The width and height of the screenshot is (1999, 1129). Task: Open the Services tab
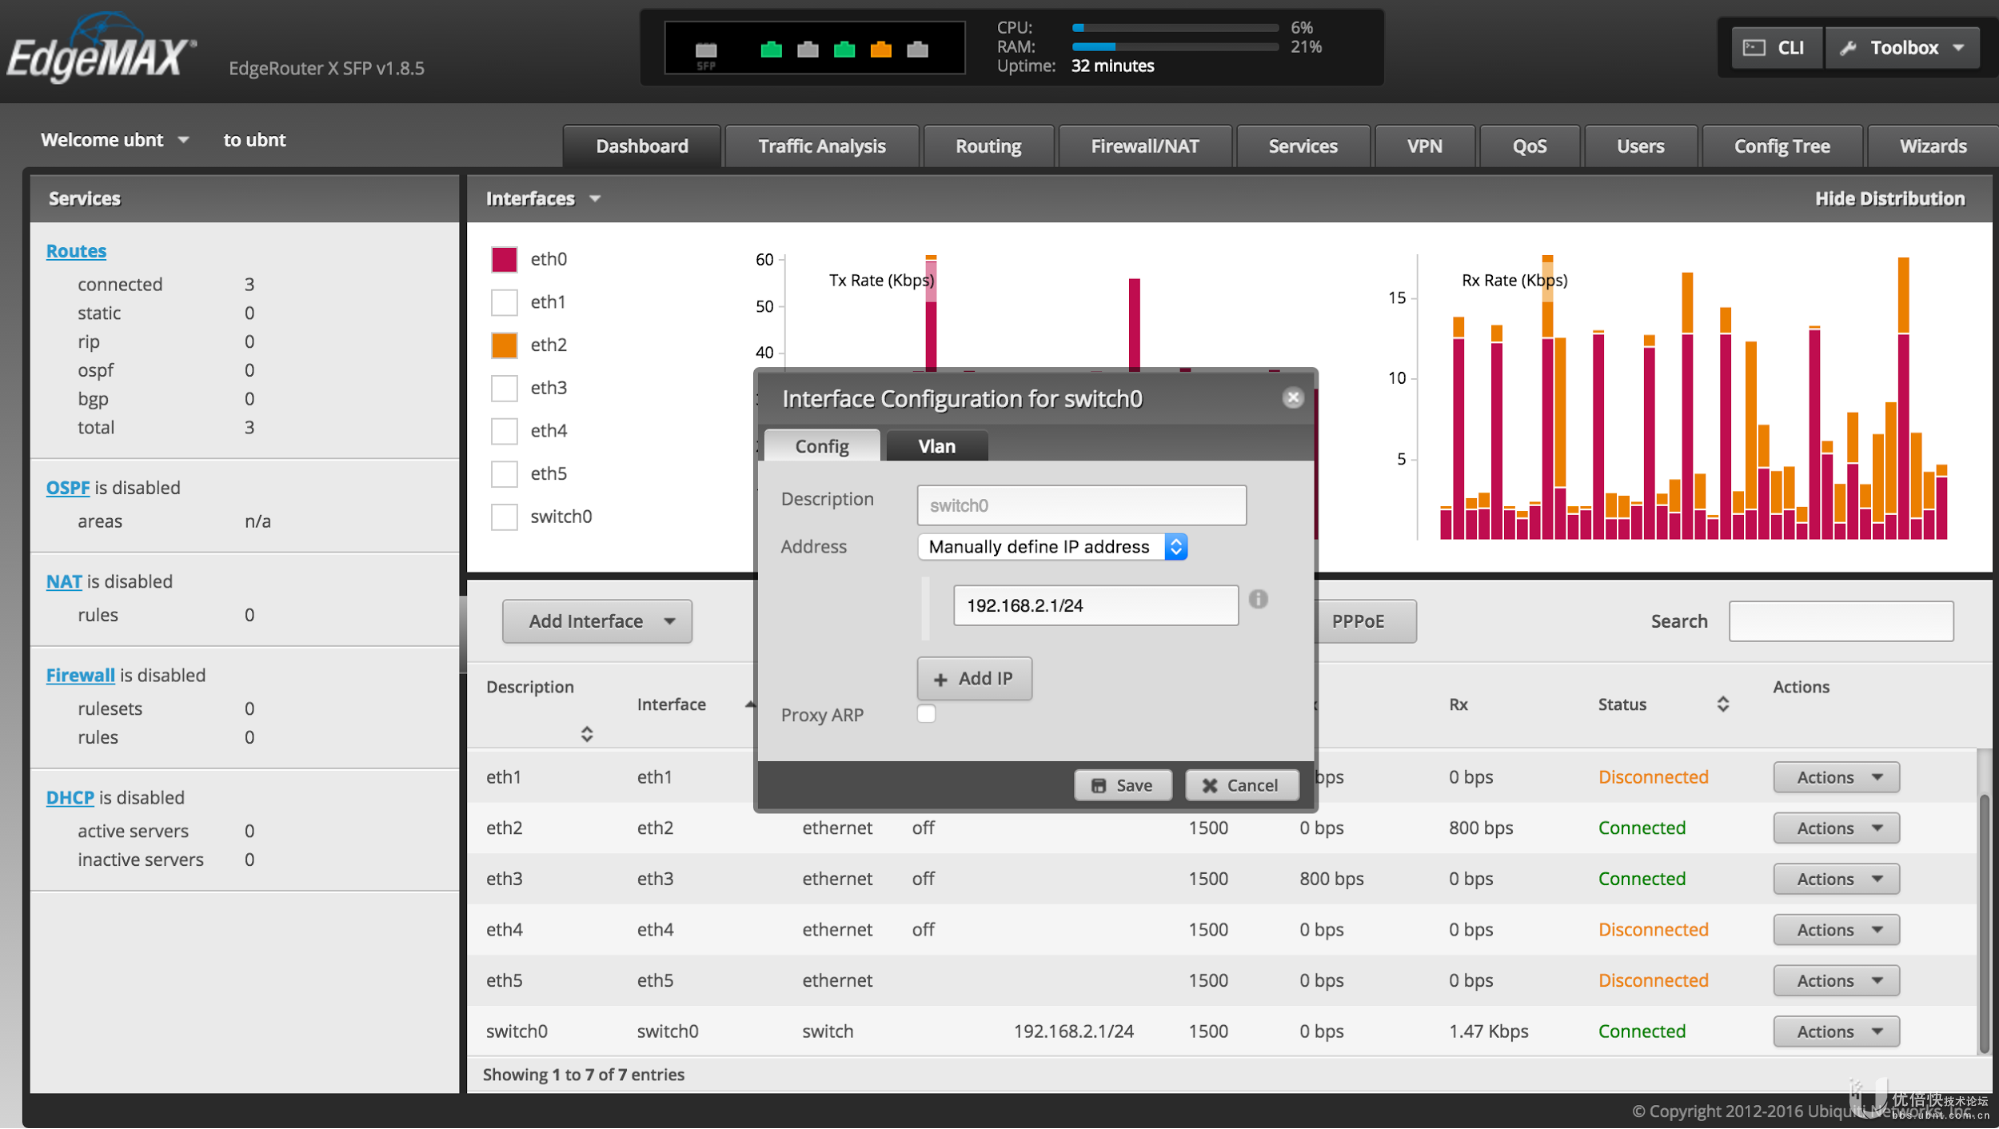pos(1303,146)
